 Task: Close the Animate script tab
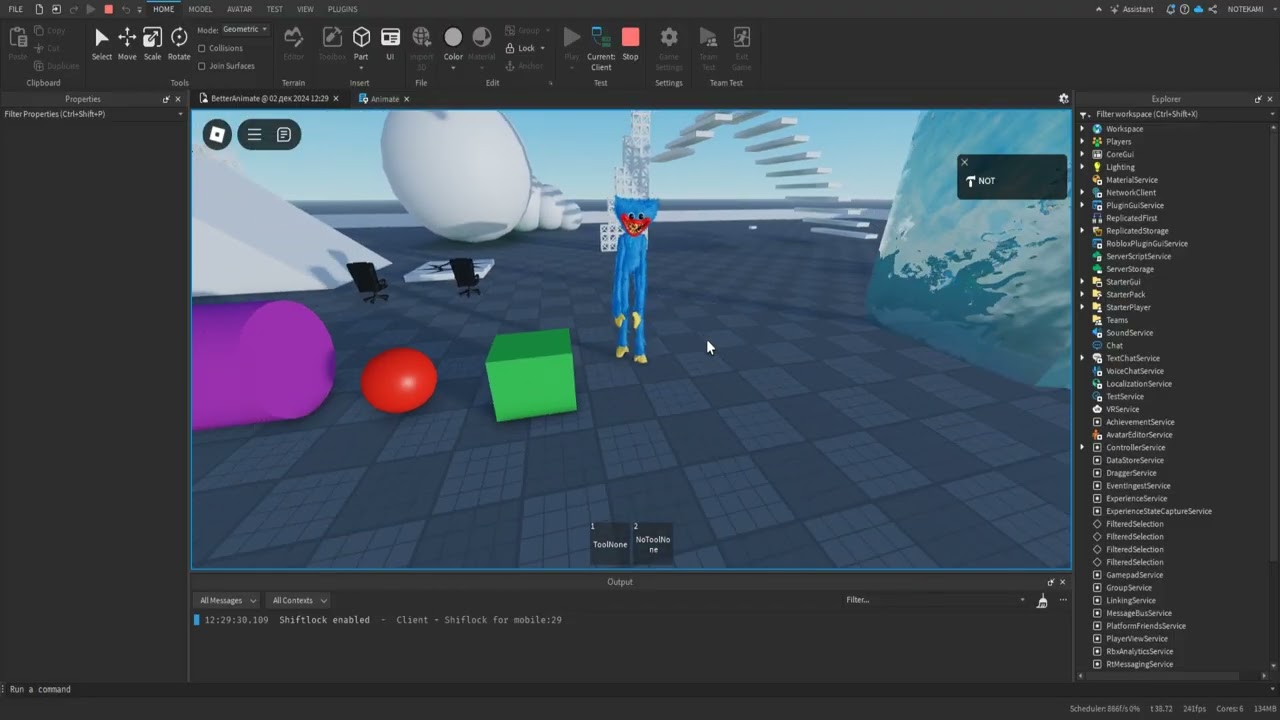[407, 99]
